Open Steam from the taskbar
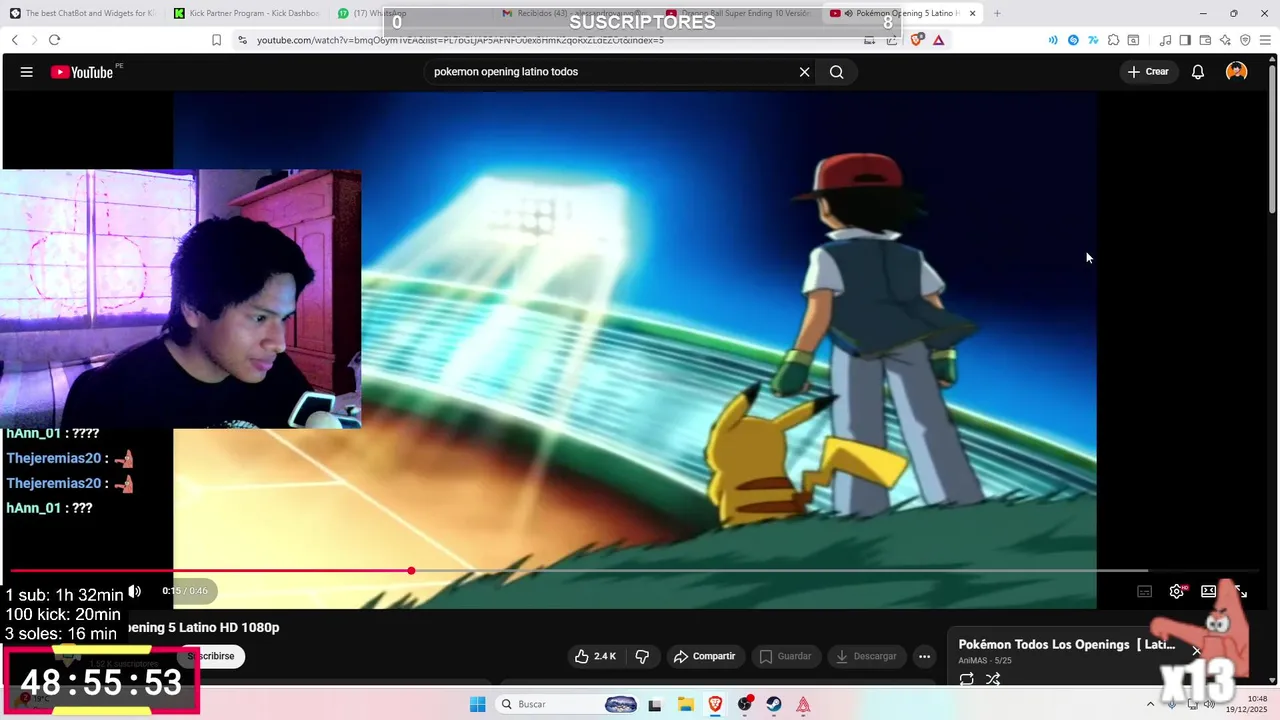1280x720 pixels. tap(774, 704)
